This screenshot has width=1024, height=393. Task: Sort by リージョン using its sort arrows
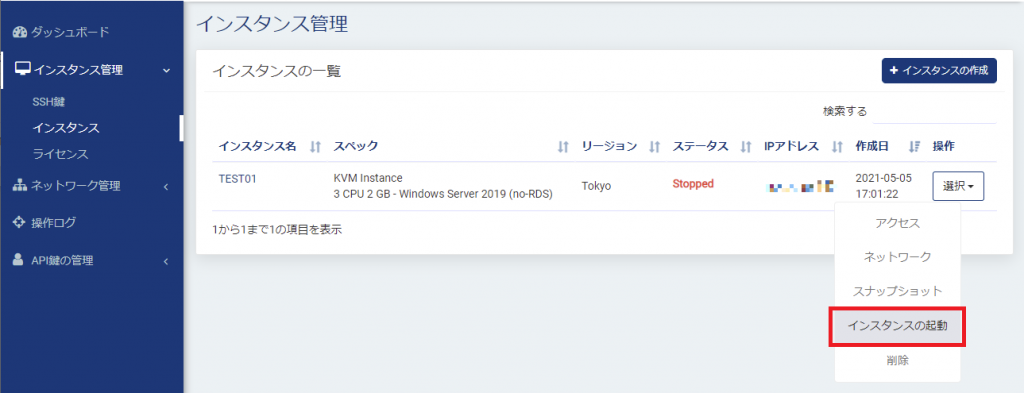tap(654, 147)
